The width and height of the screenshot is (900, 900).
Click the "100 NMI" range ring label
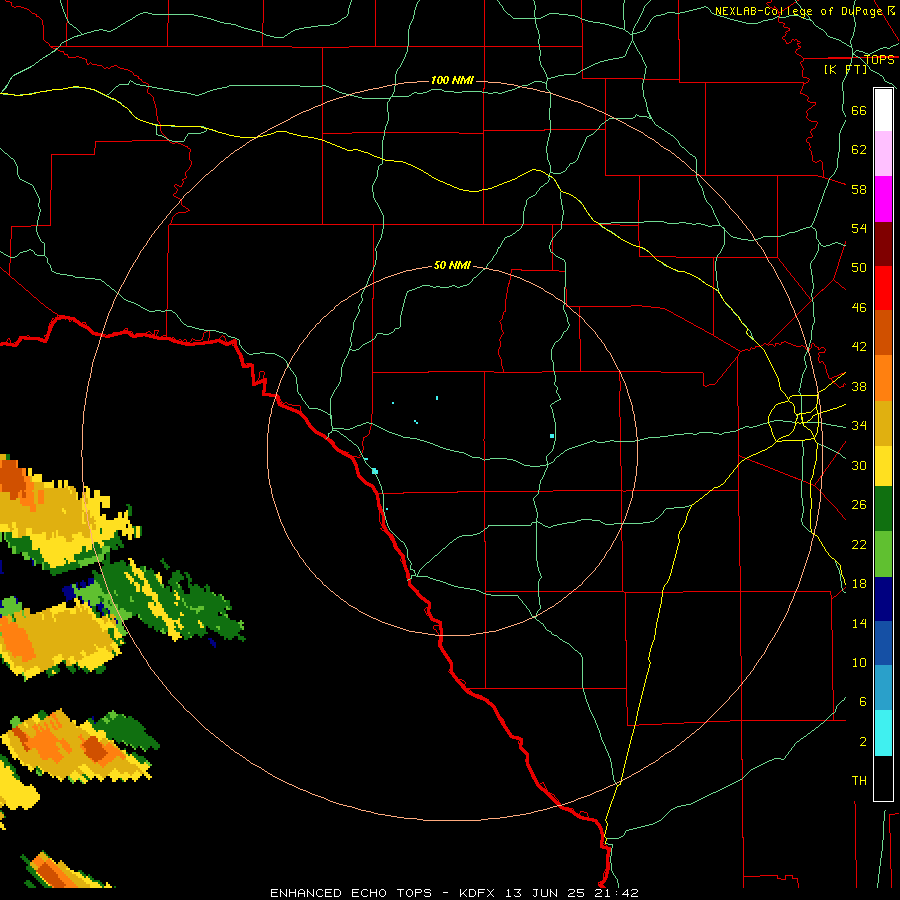tap(452, 80)
